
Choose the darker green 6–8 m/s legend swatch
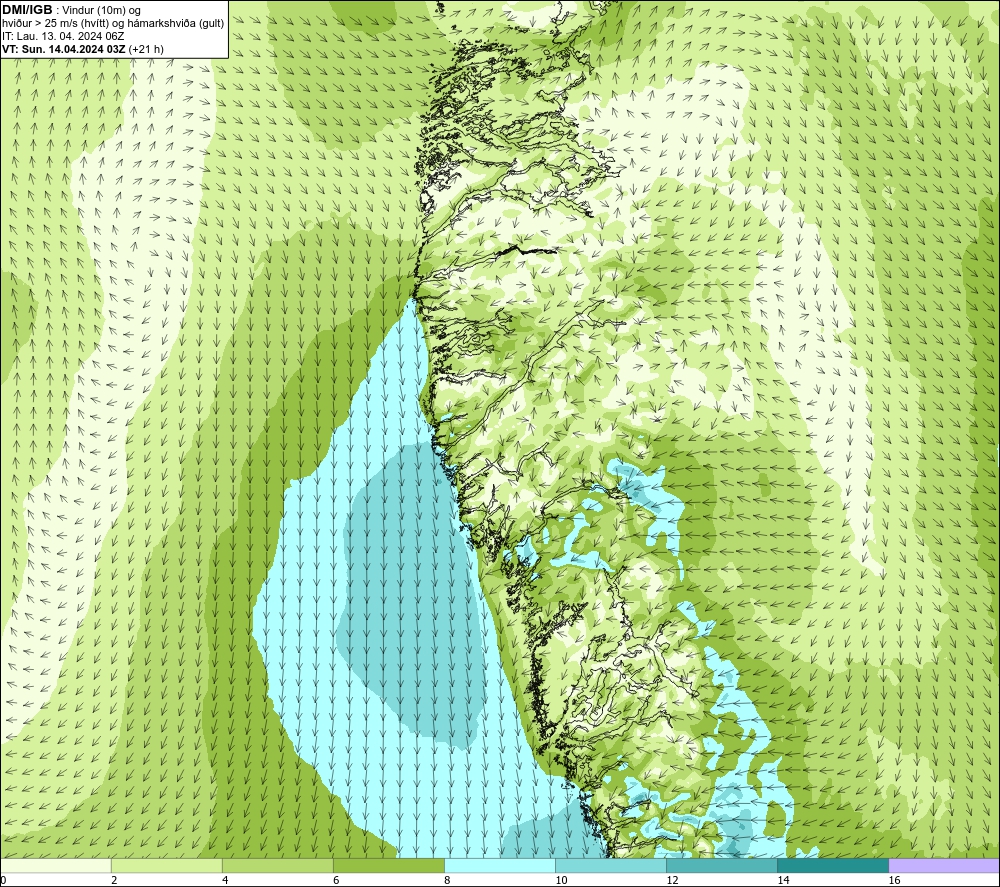tap(388, 865)
